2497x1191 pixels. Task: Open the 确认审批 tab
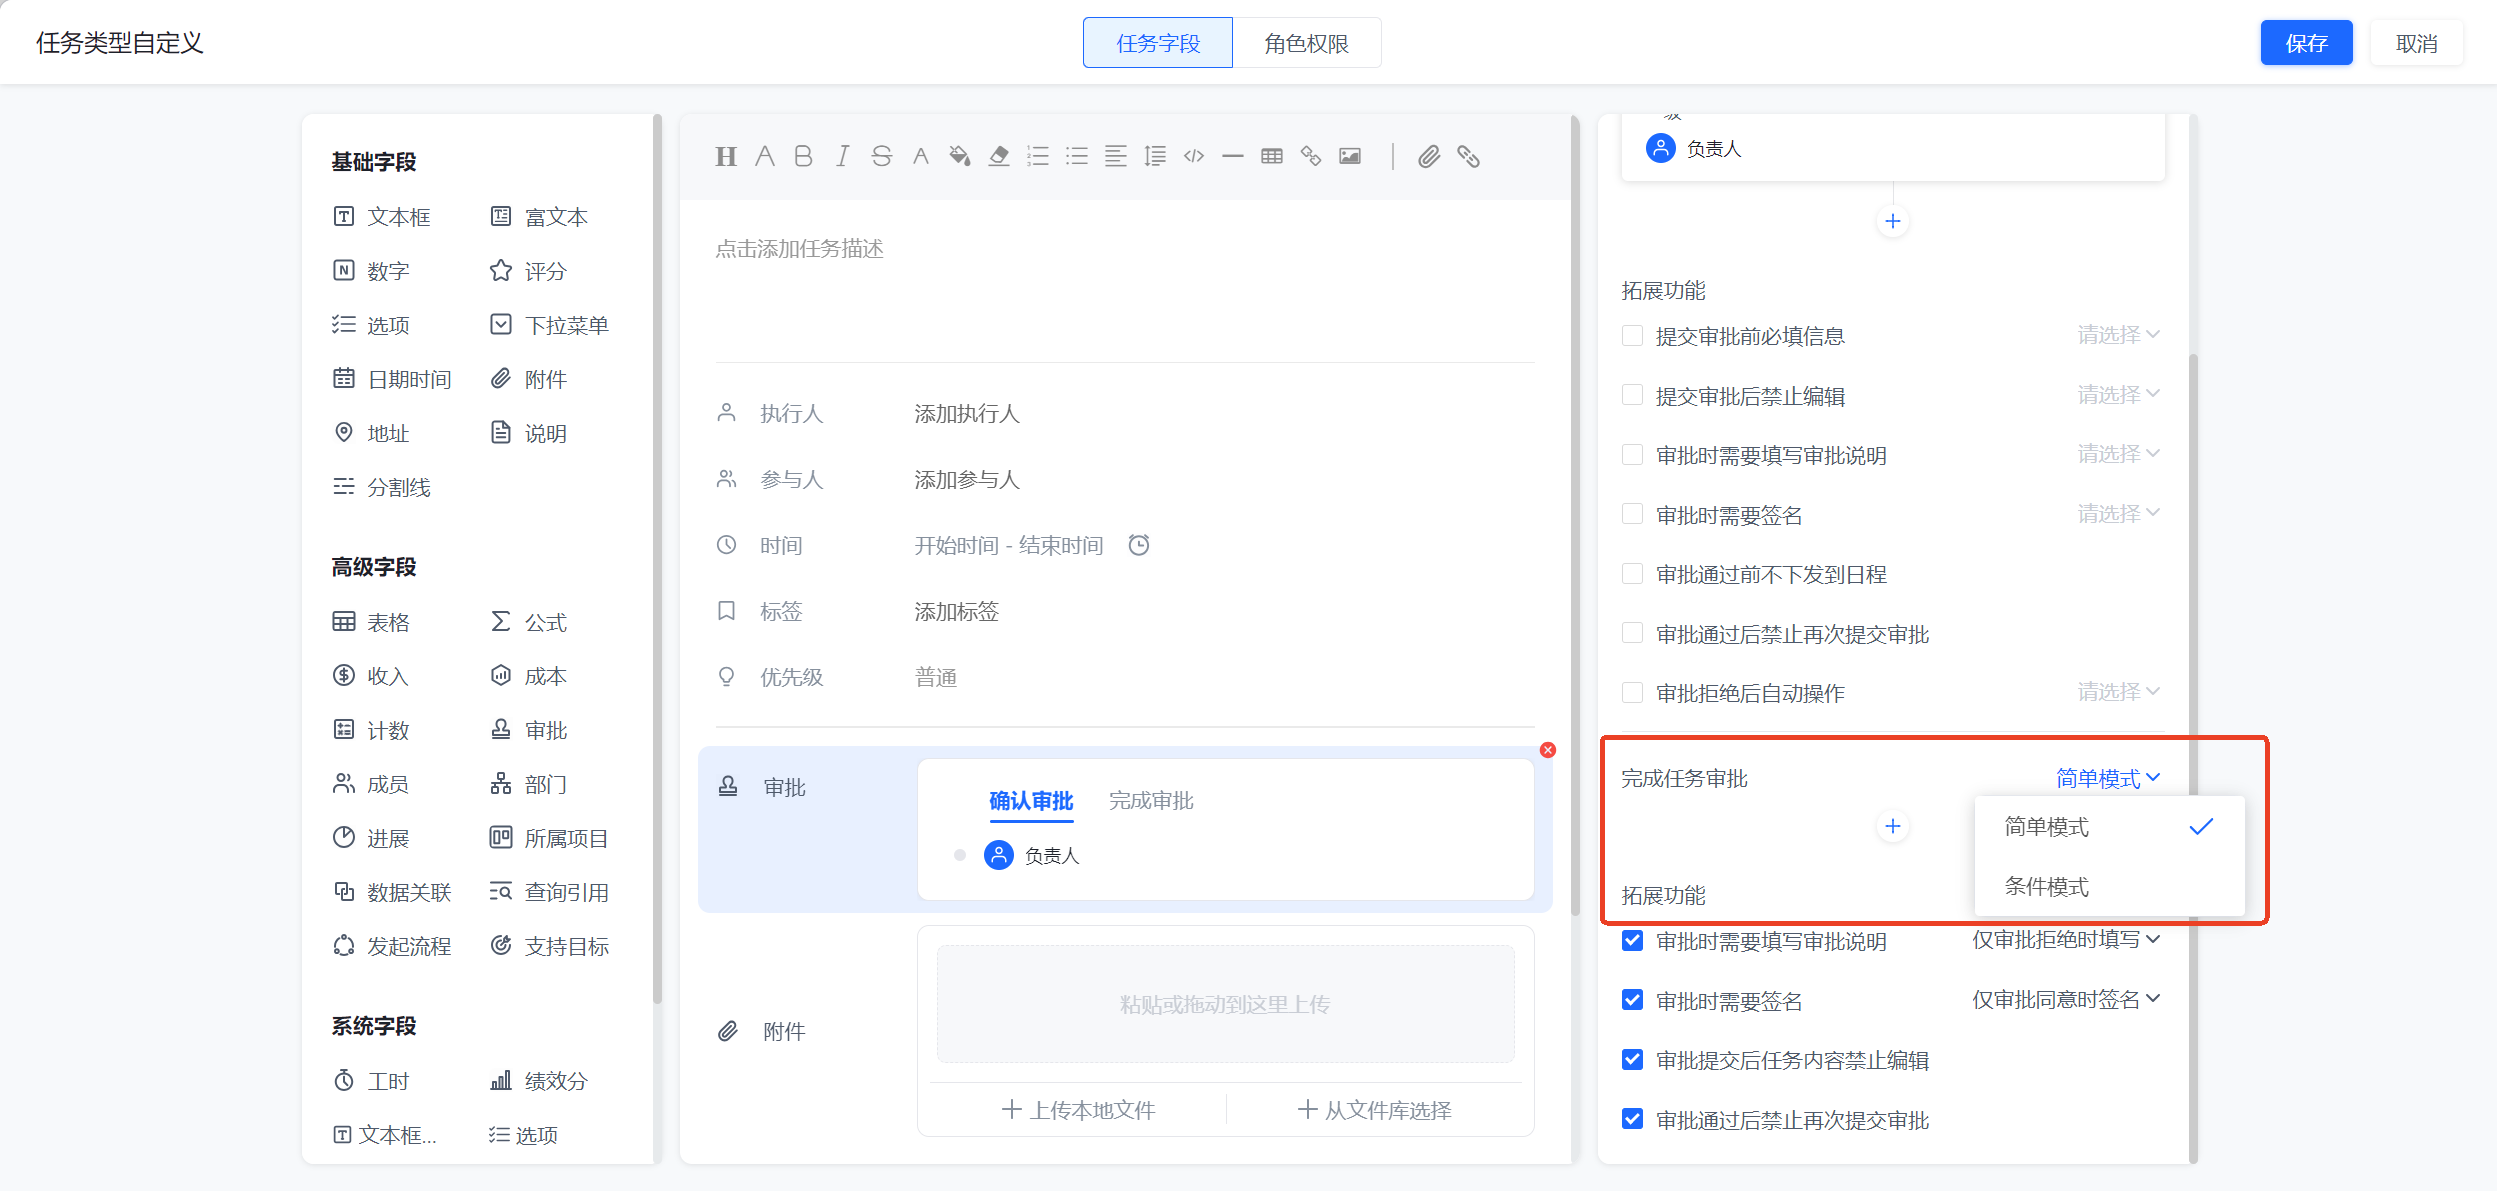point(1031,801)
